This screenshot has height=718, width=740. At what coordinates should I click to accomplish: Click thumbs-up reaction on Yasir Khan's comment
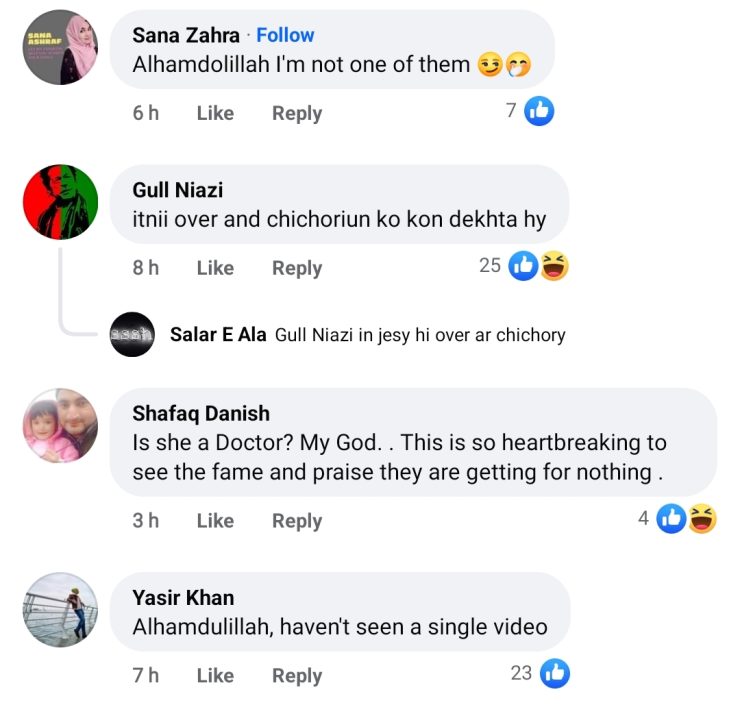554,673
